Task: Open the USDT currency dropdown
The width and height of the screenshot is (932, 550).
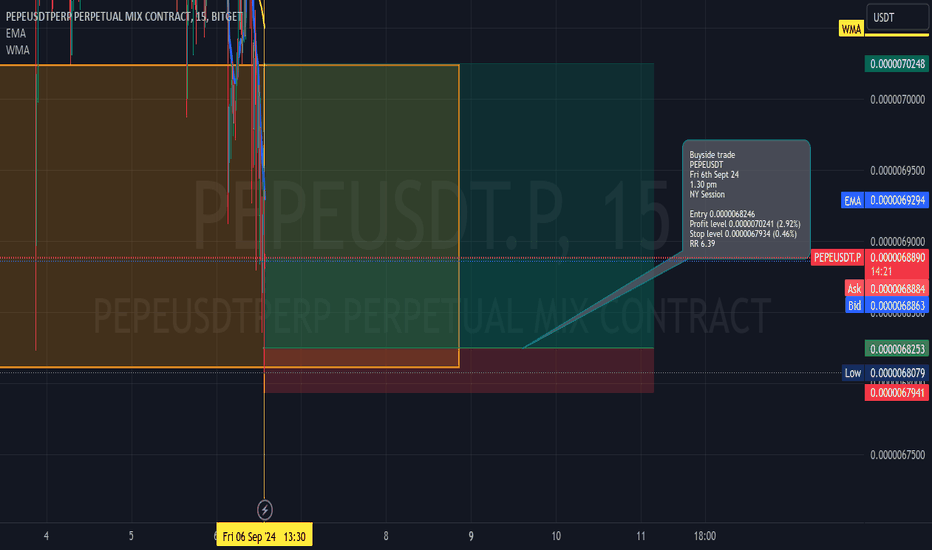Action: (898, 17)
